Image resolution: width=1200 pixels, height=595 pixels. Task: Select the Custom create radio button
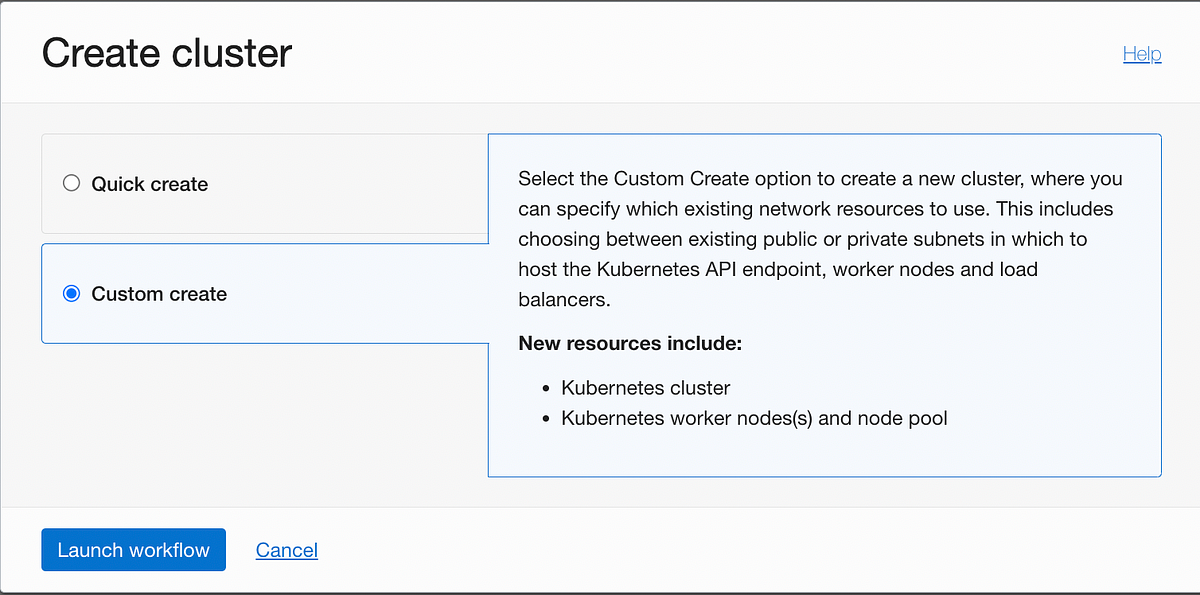tap(71, 294)
